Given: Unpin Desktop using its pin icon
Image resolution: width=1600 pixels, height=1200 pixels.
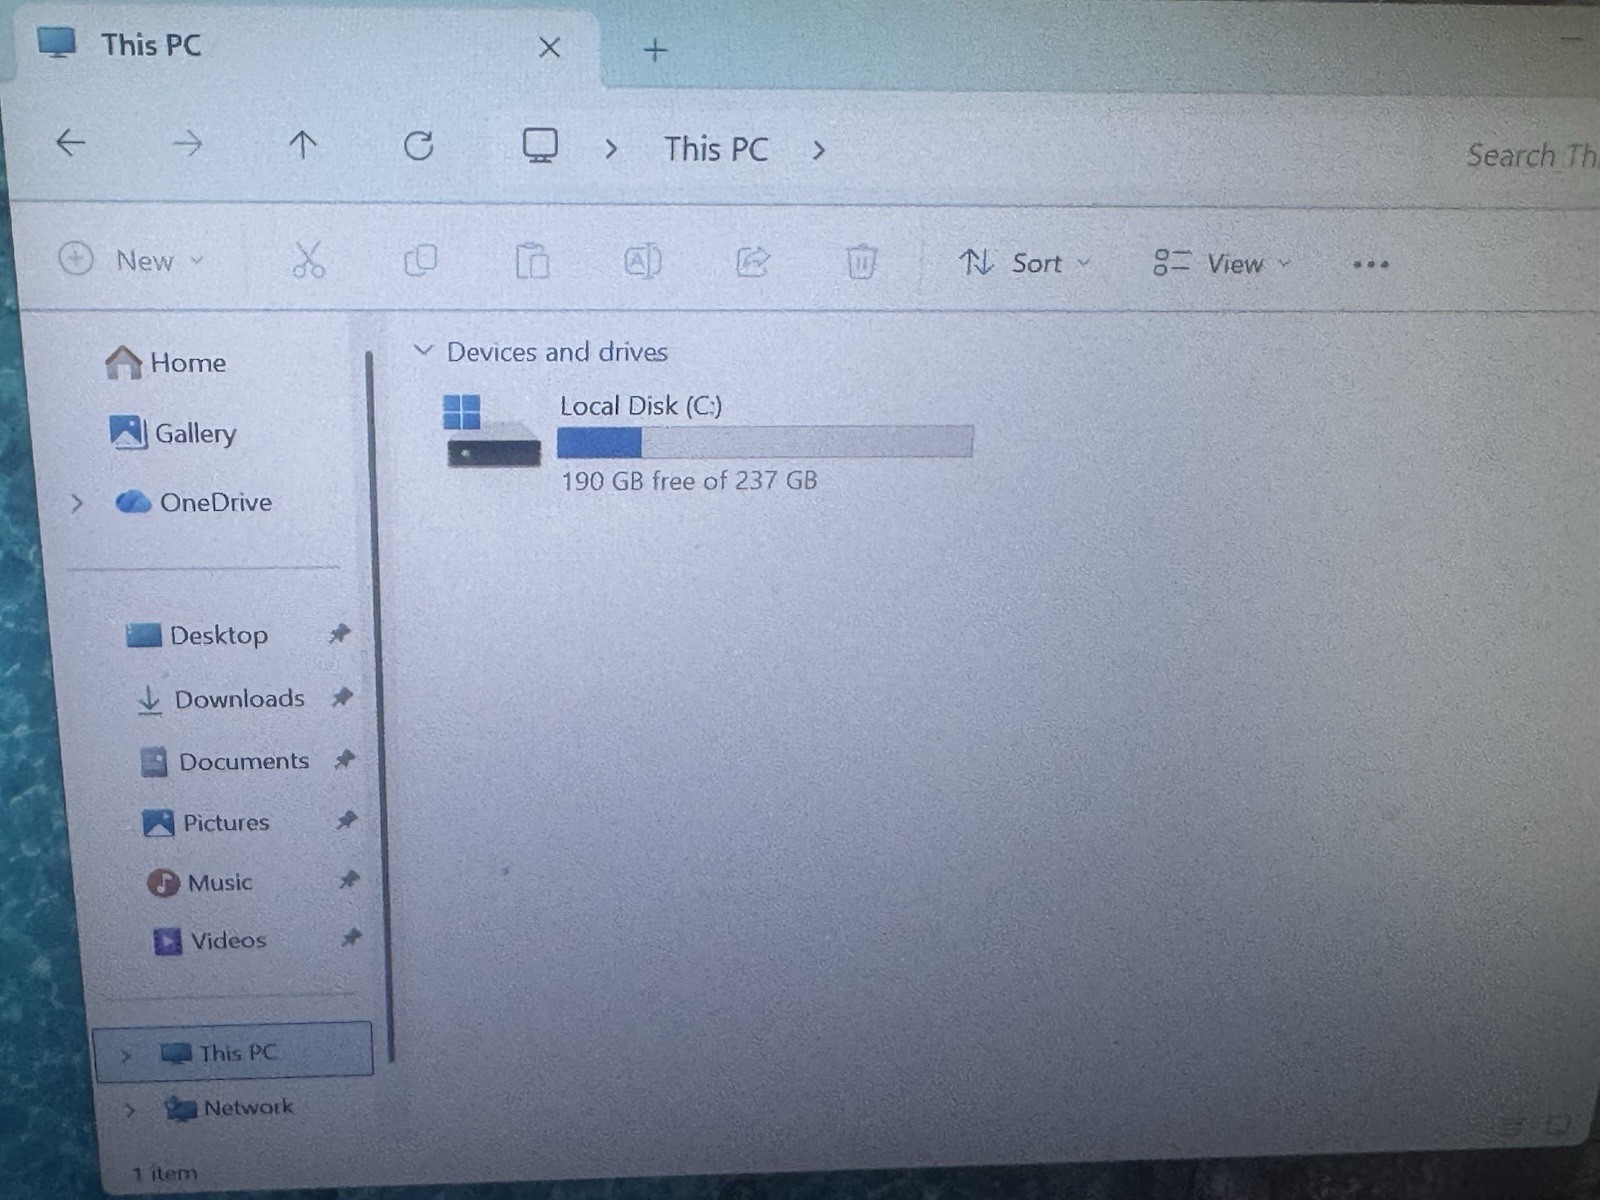Looking at the screenshot, I should coord(340,633).
